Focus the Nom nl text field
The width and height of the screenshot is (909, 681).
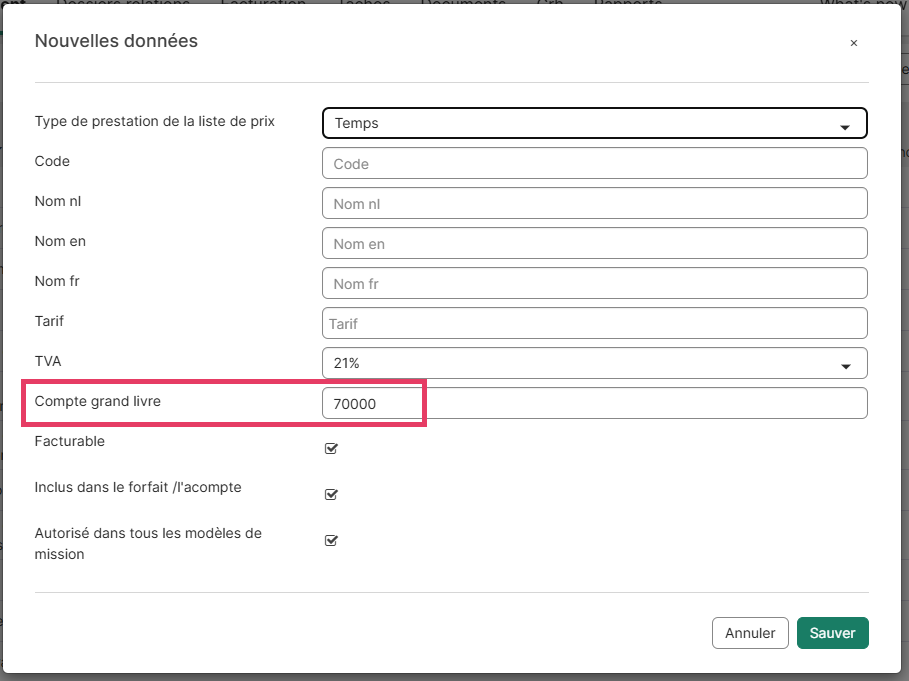point(594,203)
